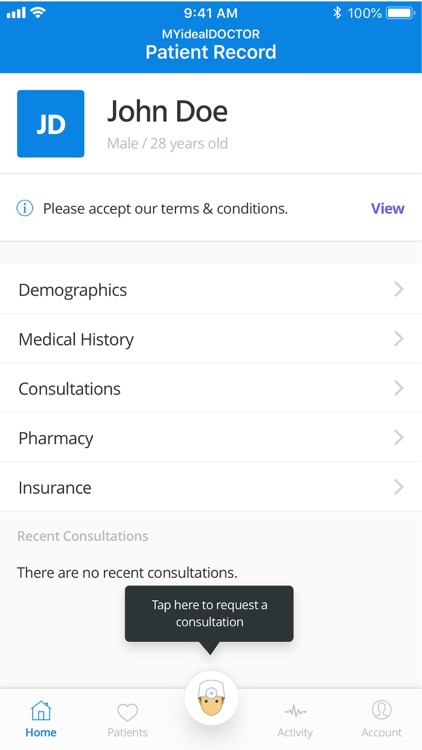View the terms & conditions link
This screenshot has width=422, height=750.
click(388, 209)
